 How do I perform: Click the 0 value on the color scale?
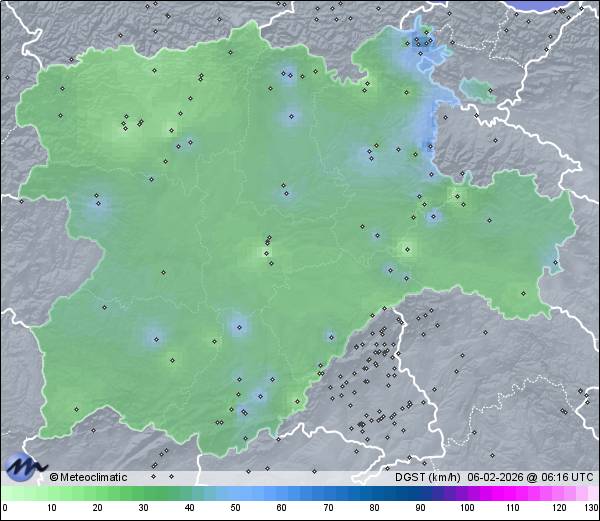pos(4,507)
